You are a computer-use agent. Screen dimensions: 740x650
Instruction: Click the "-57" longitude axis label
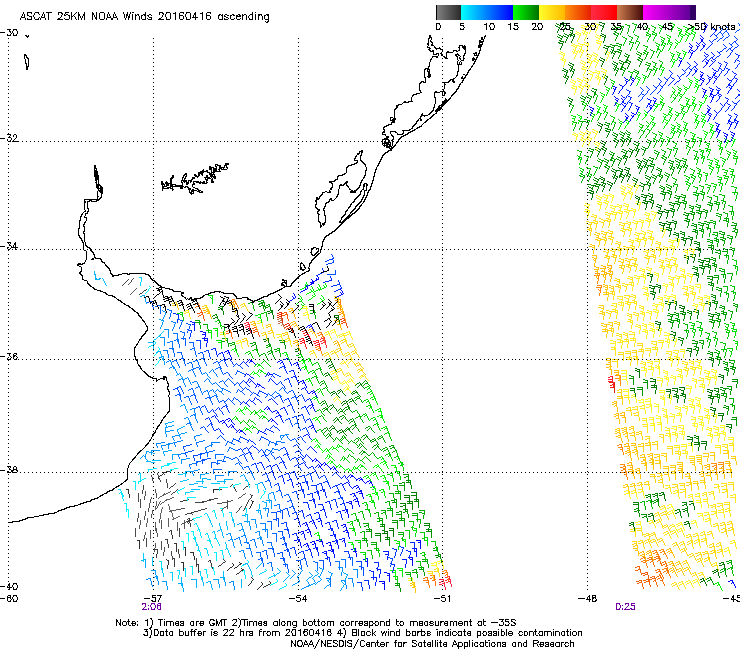point(152,599)
